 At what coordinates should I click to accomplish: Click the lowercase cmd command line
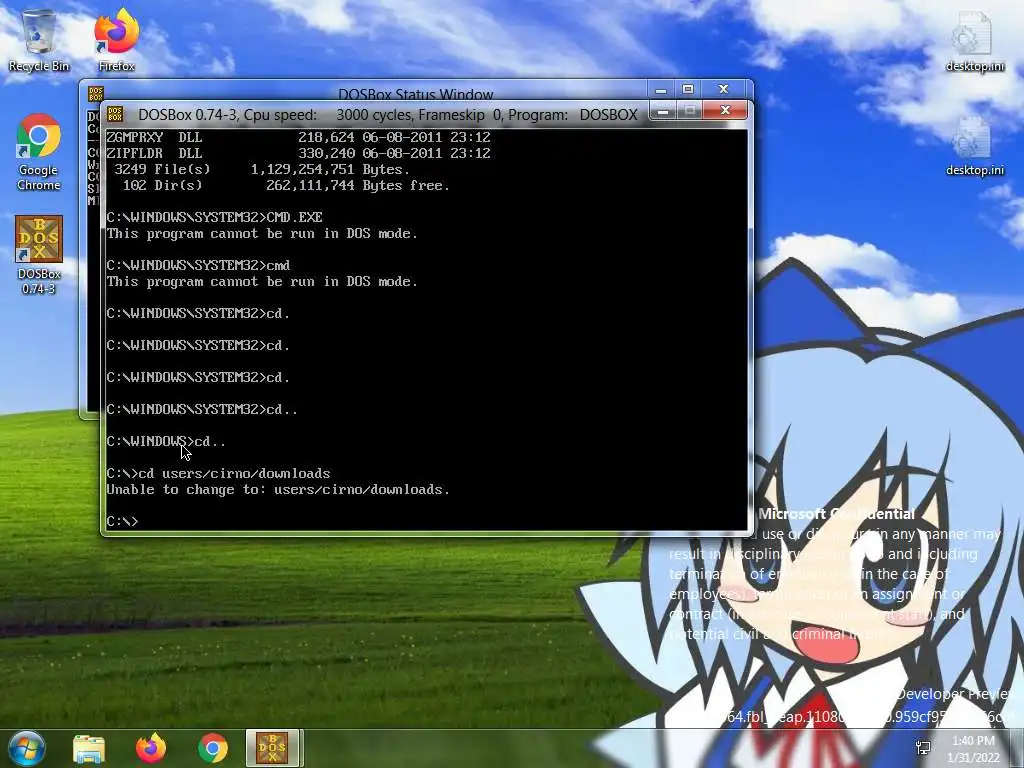coord(199,265)
